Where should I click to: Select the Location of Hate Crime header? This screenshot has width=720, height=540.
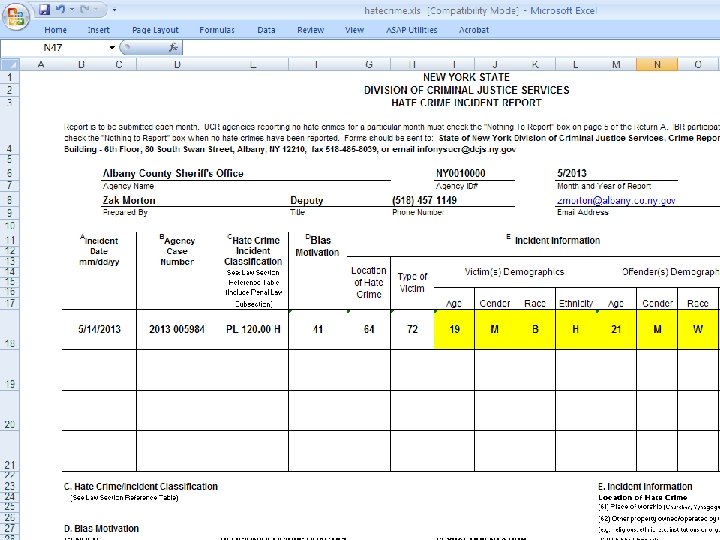(x=369, y=282)
